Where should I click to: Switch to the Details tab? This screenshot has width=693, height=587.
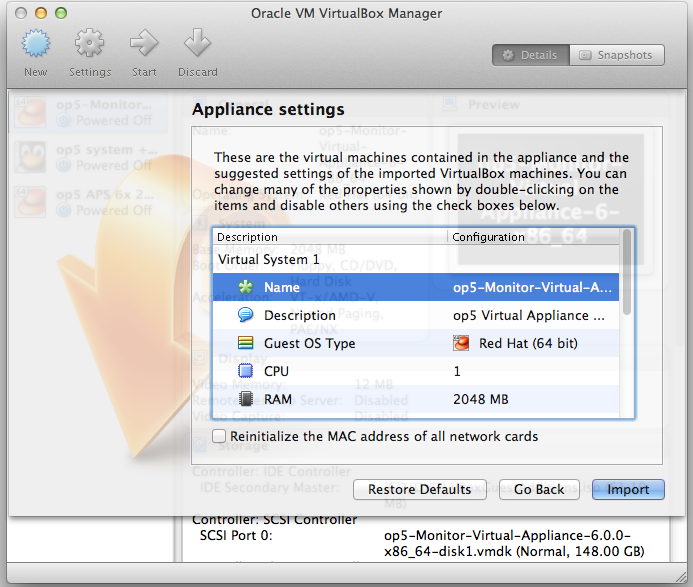pyautogui.click(x=530, y=55)
